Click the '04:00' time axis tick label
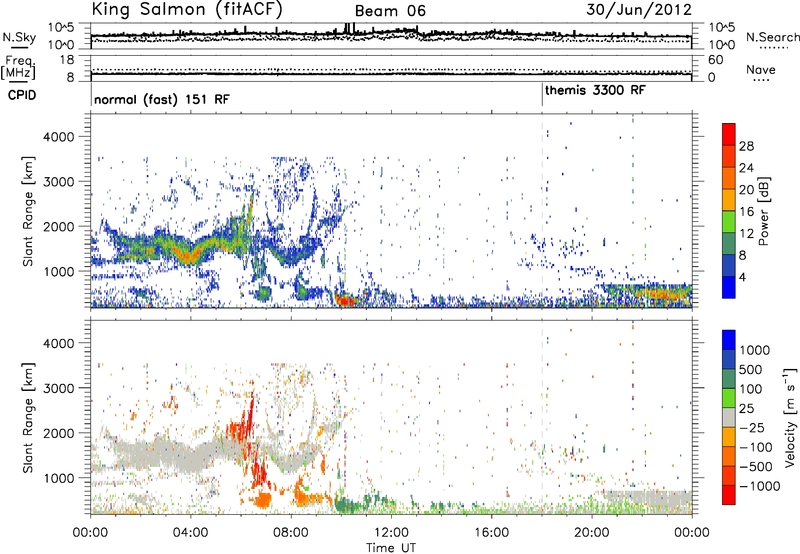Image resolution: width=800 pixels, height=554 pixels. [x=190, y=533]
